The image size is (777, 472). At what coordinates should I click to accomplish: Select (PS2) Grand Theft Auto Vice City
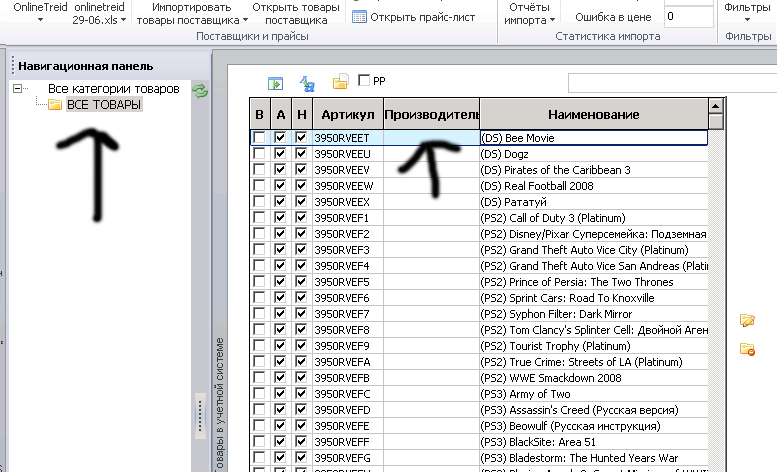594,250
